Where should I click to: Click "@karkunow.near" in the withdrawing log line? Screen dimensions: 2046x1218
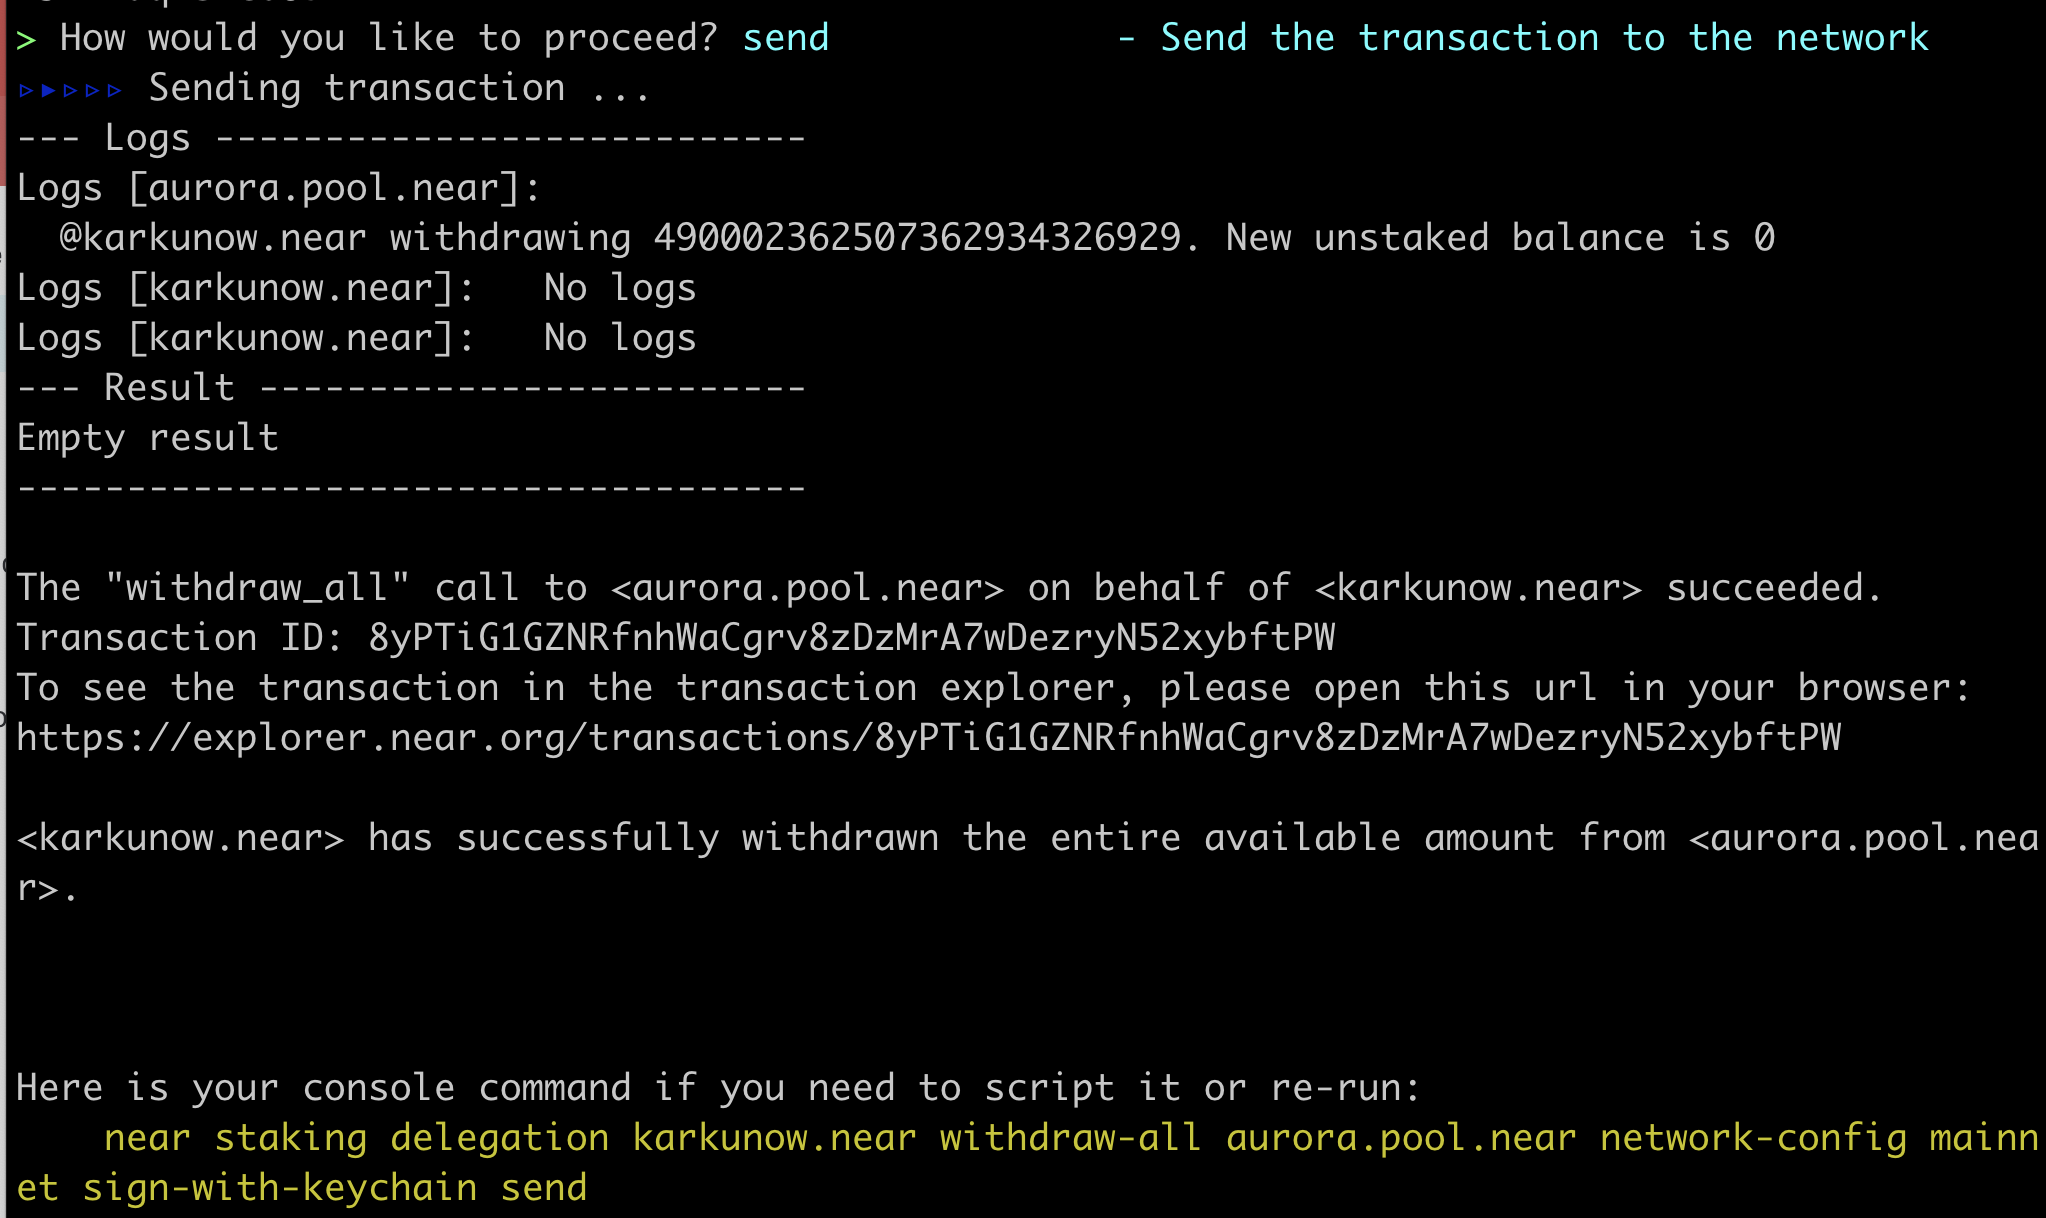click(213, 238)
